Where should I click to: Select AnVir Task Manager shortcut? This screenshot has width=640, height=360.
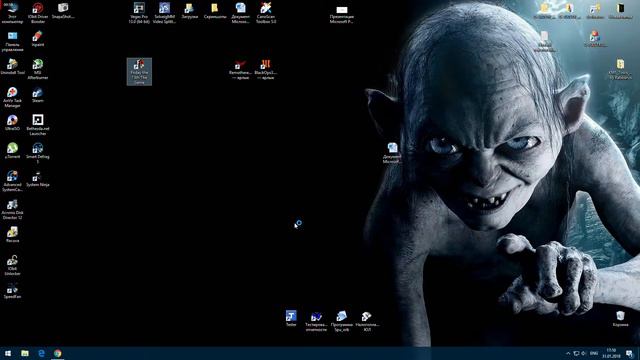(12, 97)
